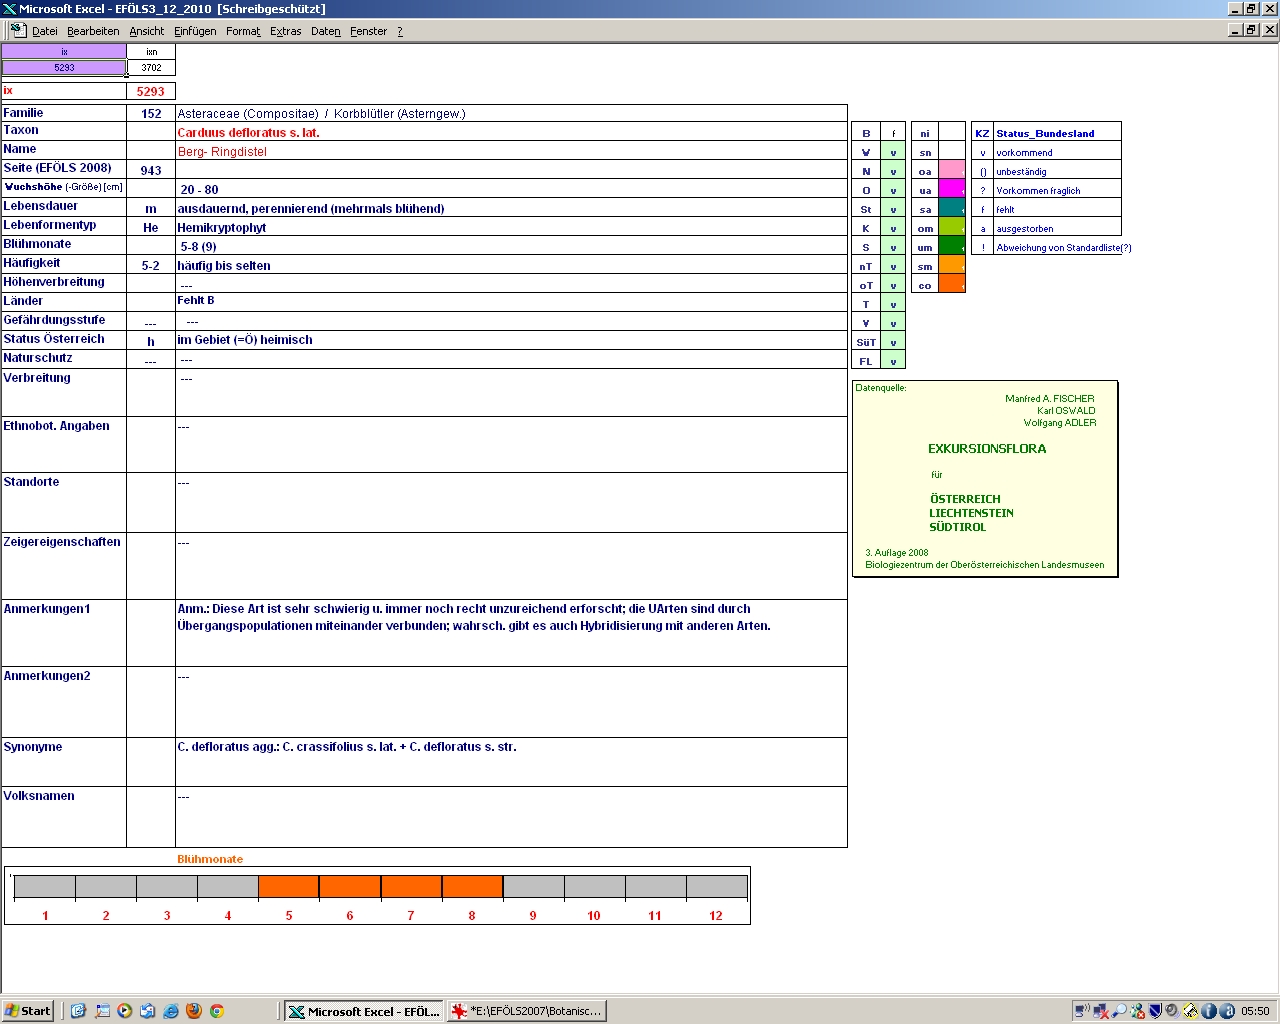1280x1024 pixels.
Task: Click the Anmerkungen1 note starting 'Anm.: Diese Art'
Action: [x=474, y=617]
